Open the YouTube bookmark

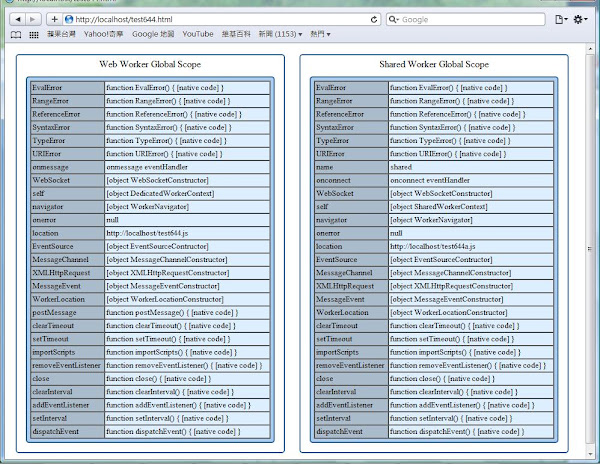pyautogui.click(x=198, y=34)
